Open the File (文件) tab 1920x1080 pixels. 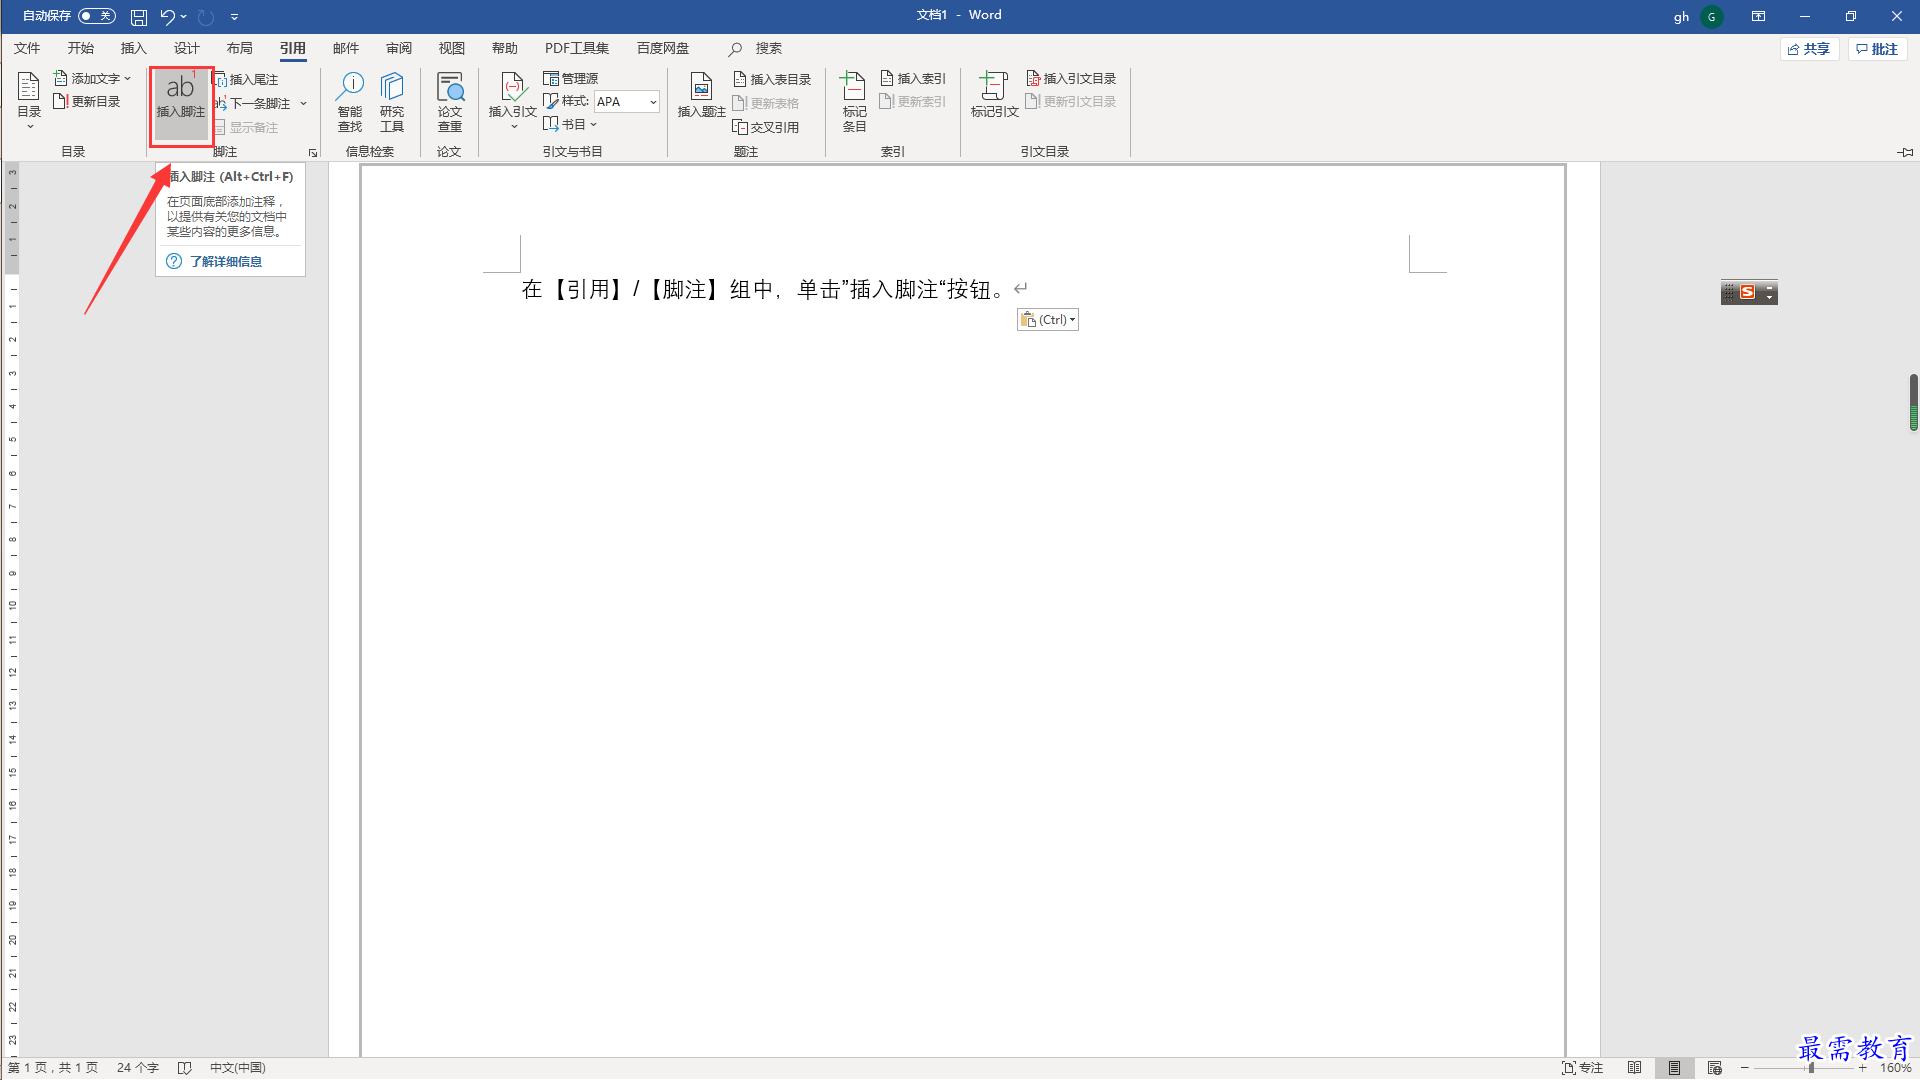pyautogui.click(x=27, y=48)
